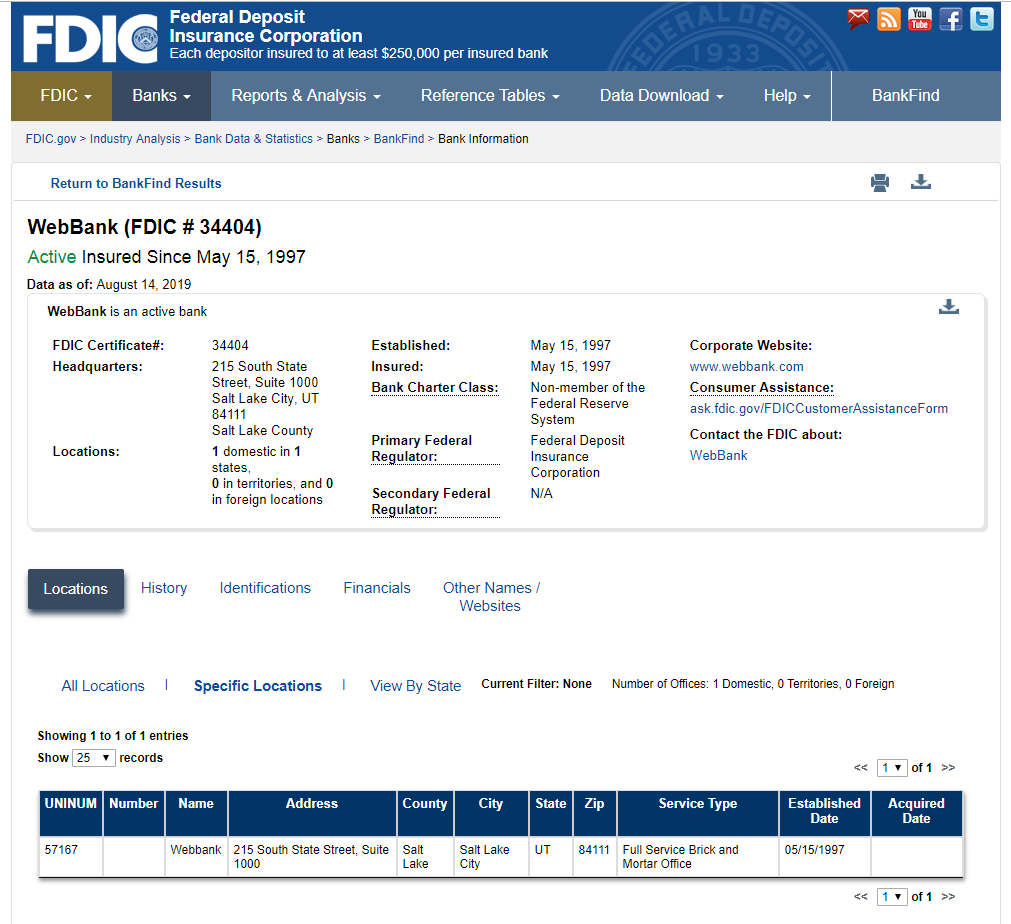1011x924 pixels.
Task: Open the Reports & Analysis dropdown menu
Action: (x=306, y=95)
